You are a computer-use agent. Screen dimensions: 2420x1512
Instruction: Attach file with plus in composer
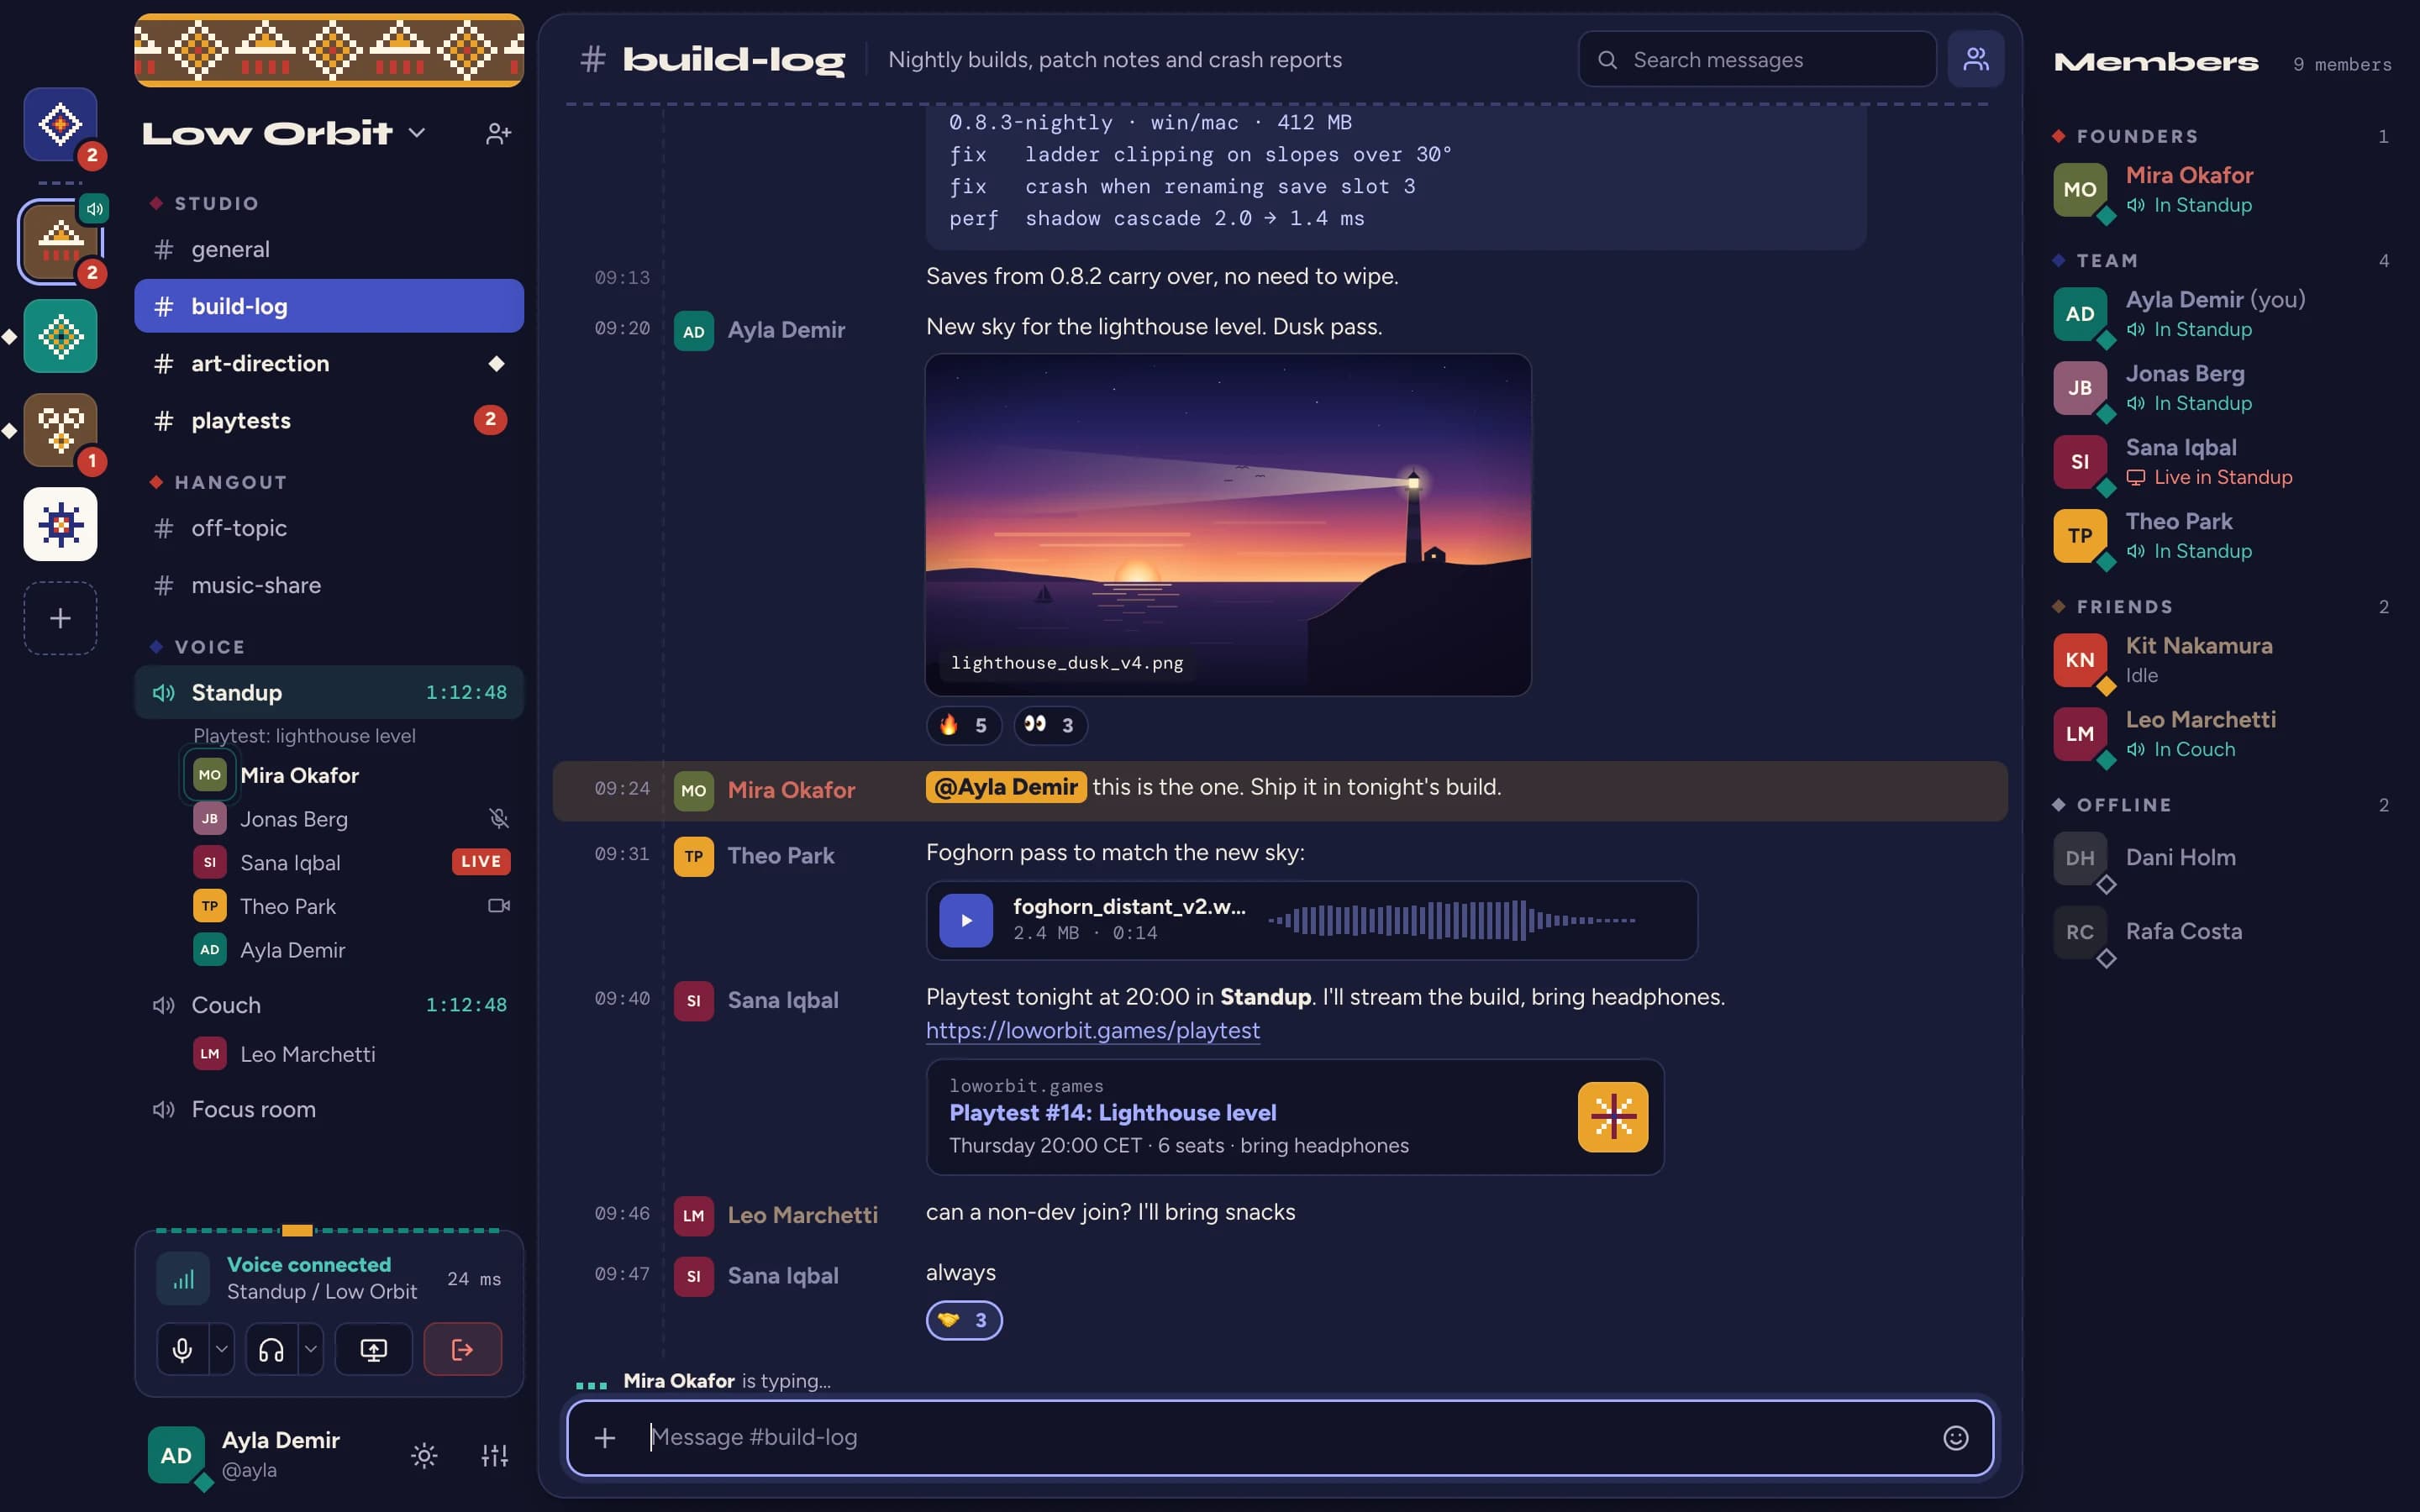(604, 1437)
